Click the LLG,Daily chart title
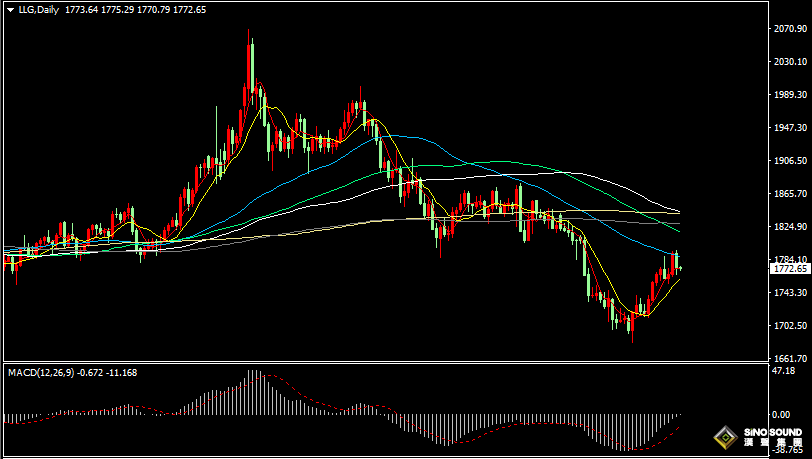 coord(39,10)
